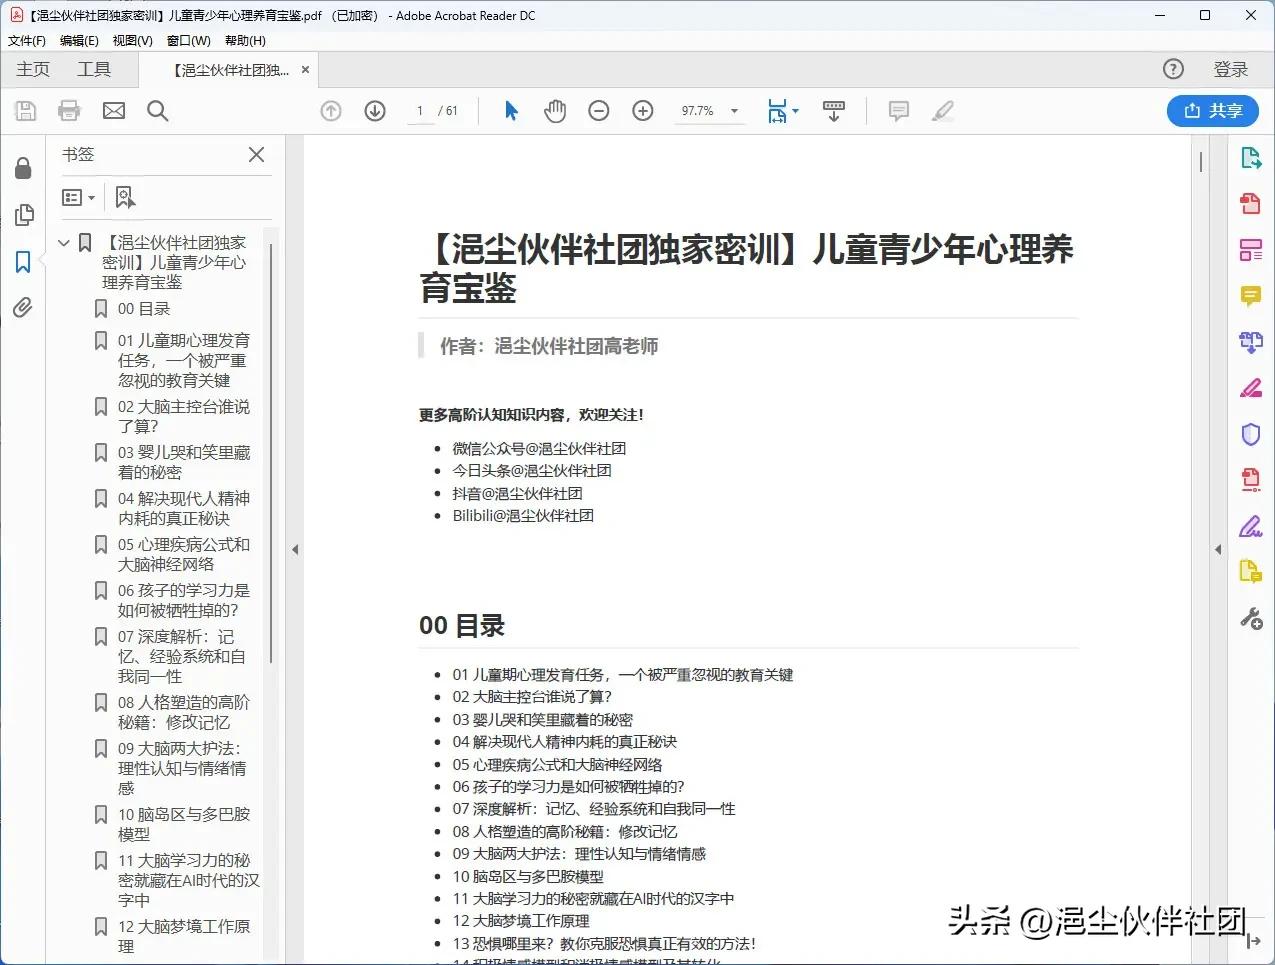Open the 视图(V) menu
This screenshot has height=965, width=1275.
133,41
